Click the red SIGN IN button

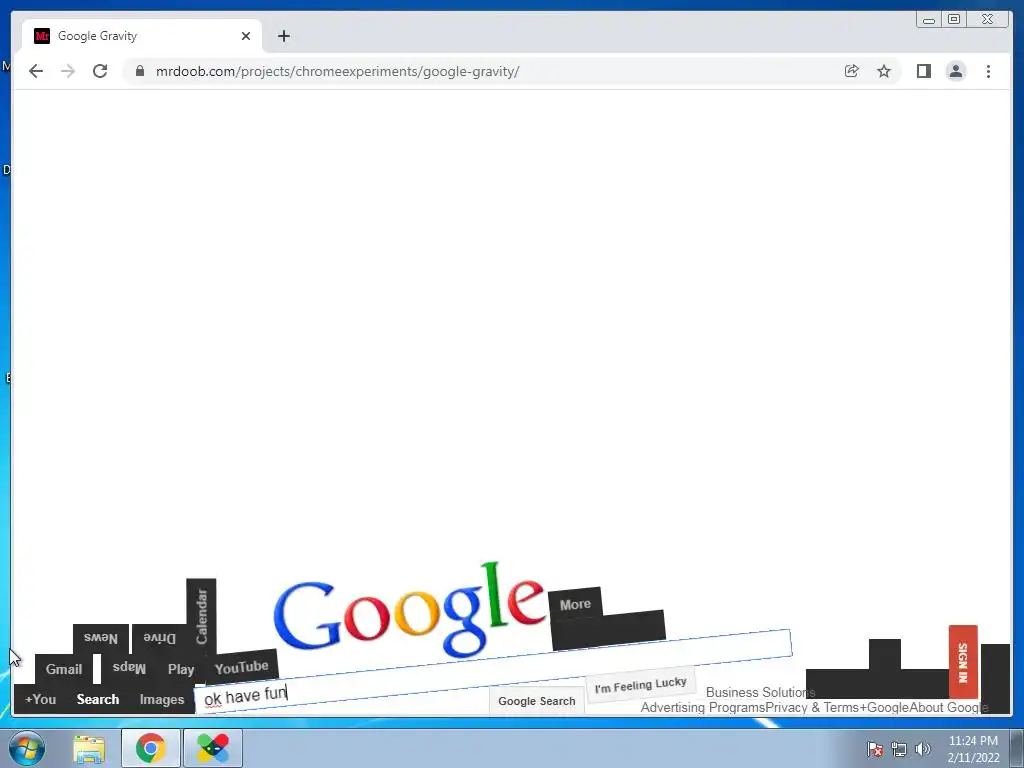(963, 662)
